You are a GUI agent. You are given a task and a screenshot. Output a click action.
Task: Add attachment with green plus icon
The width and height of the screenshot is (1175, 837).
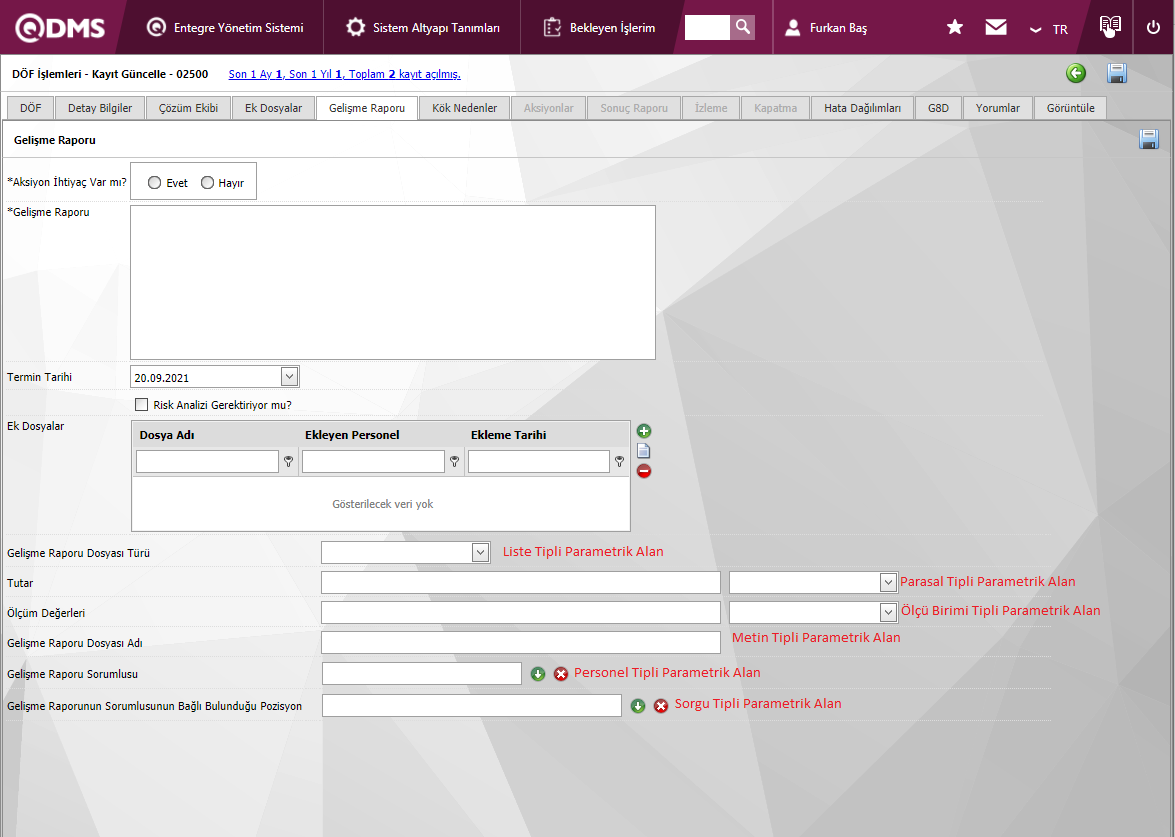[644, 431]
